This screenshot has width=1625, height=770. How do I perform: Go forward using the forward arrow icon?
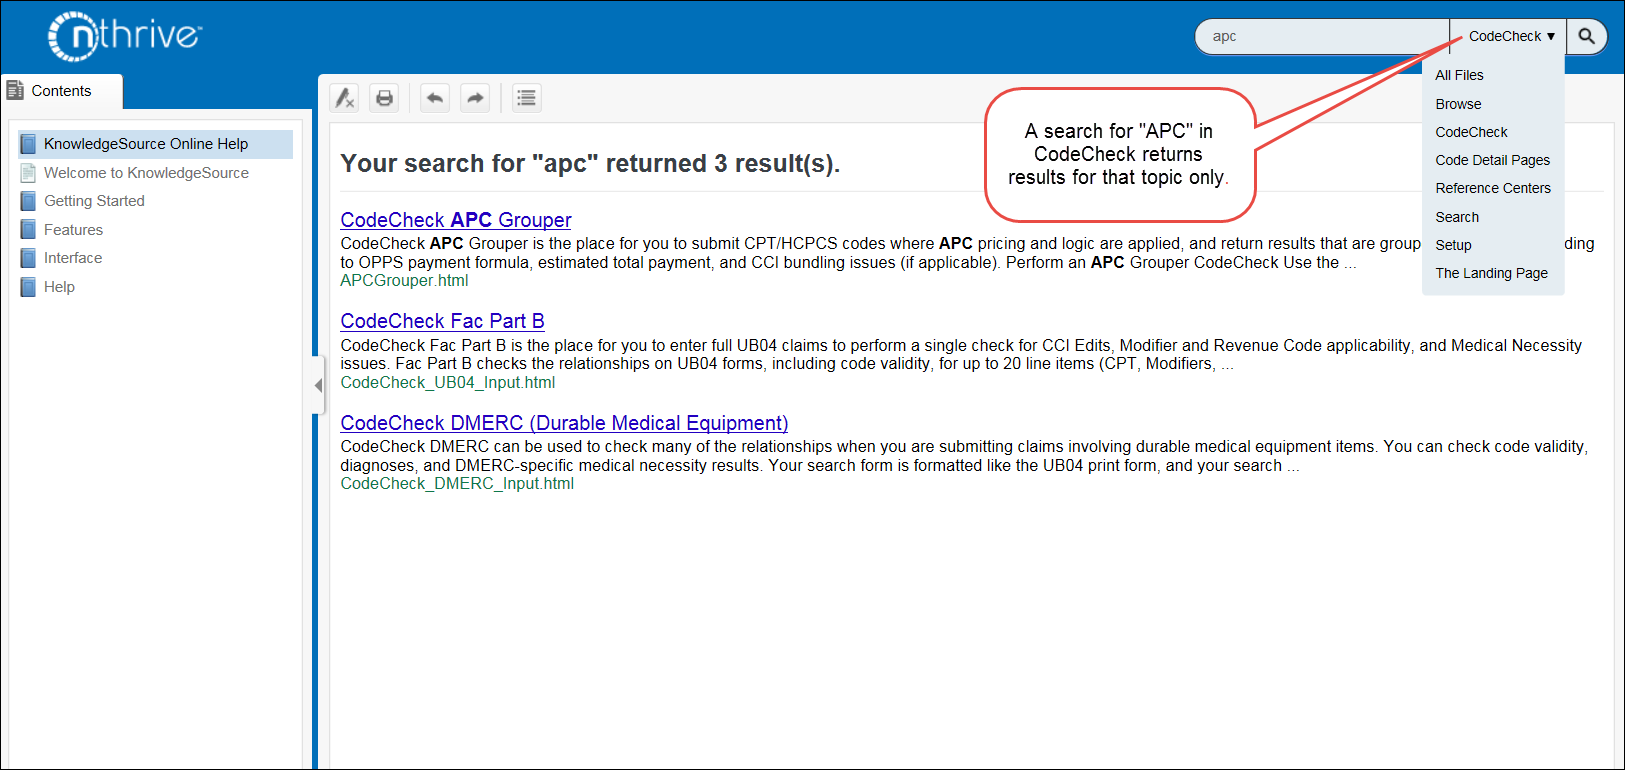475,98
